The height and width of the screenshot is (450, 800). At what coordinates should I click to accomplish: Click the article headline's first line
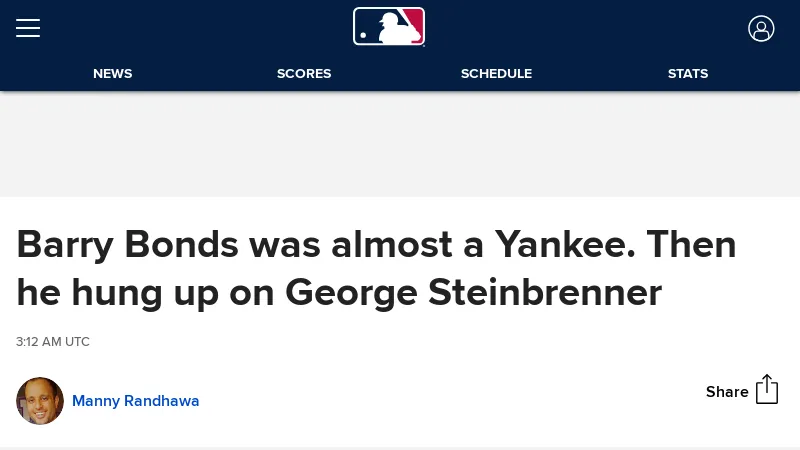376,245
